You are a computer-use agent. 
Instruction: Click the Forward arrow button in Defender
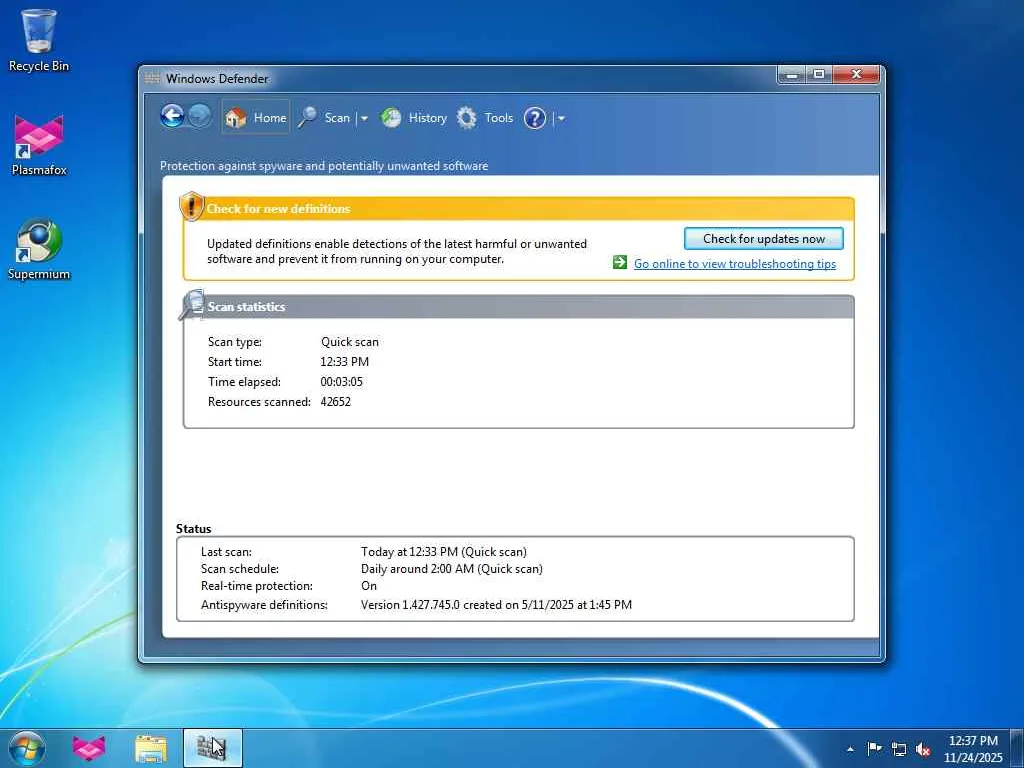click(200, 118)
